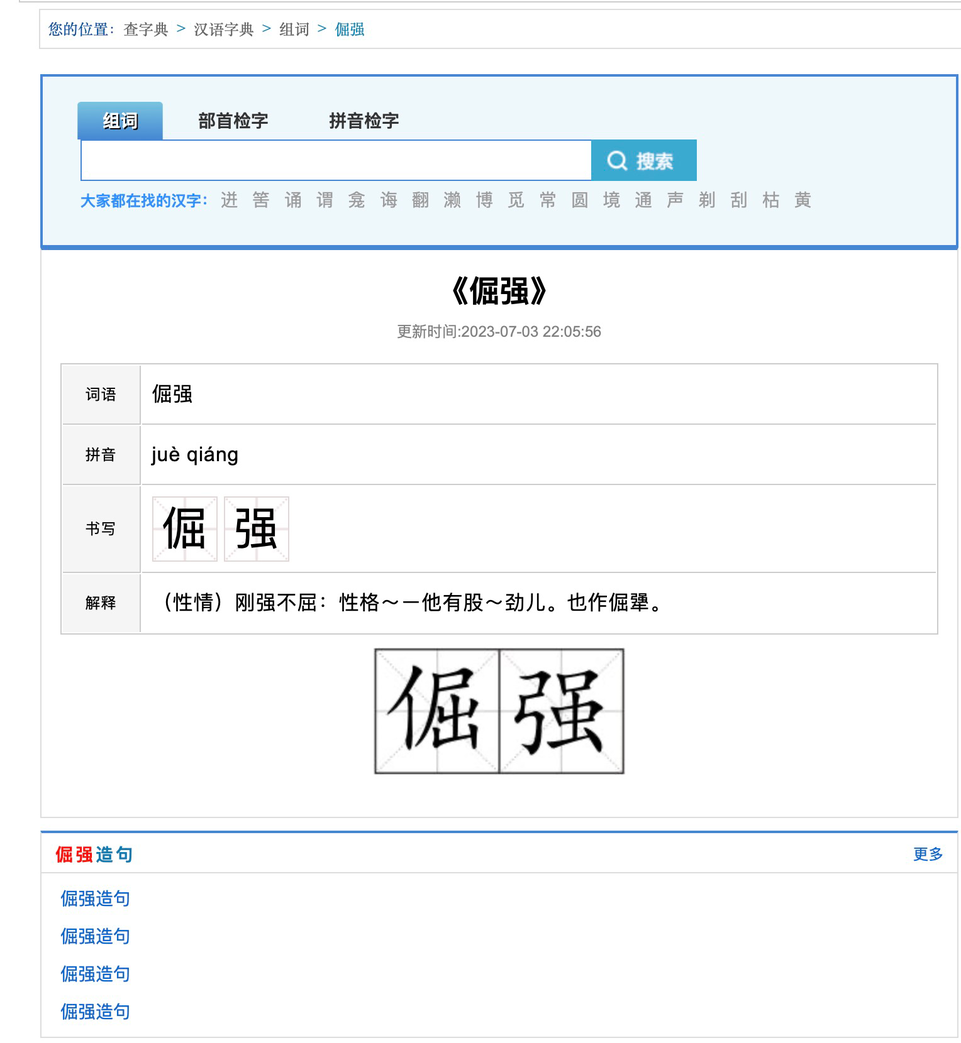The width and height of the screenshot is (961, 1043).
Task: Open the 组词 breadcrumb link
Action: point(294,29)
